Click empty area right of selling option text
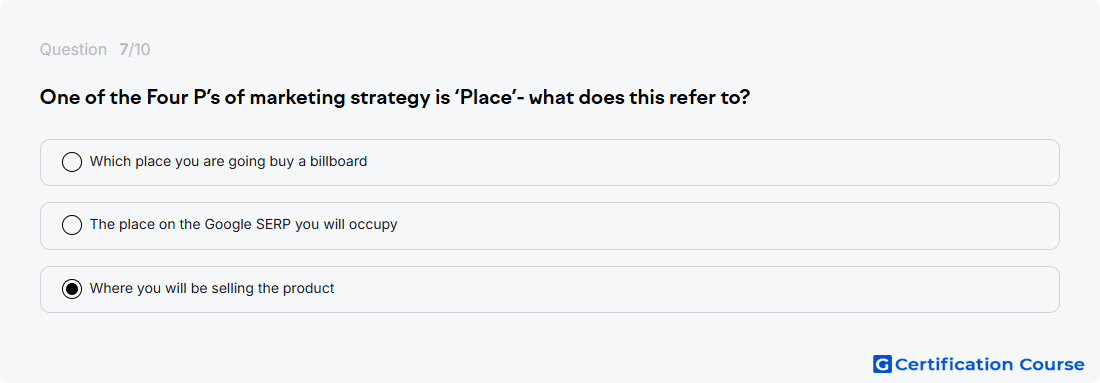This screenshot has width=1100, height=383. pos(695,289)
